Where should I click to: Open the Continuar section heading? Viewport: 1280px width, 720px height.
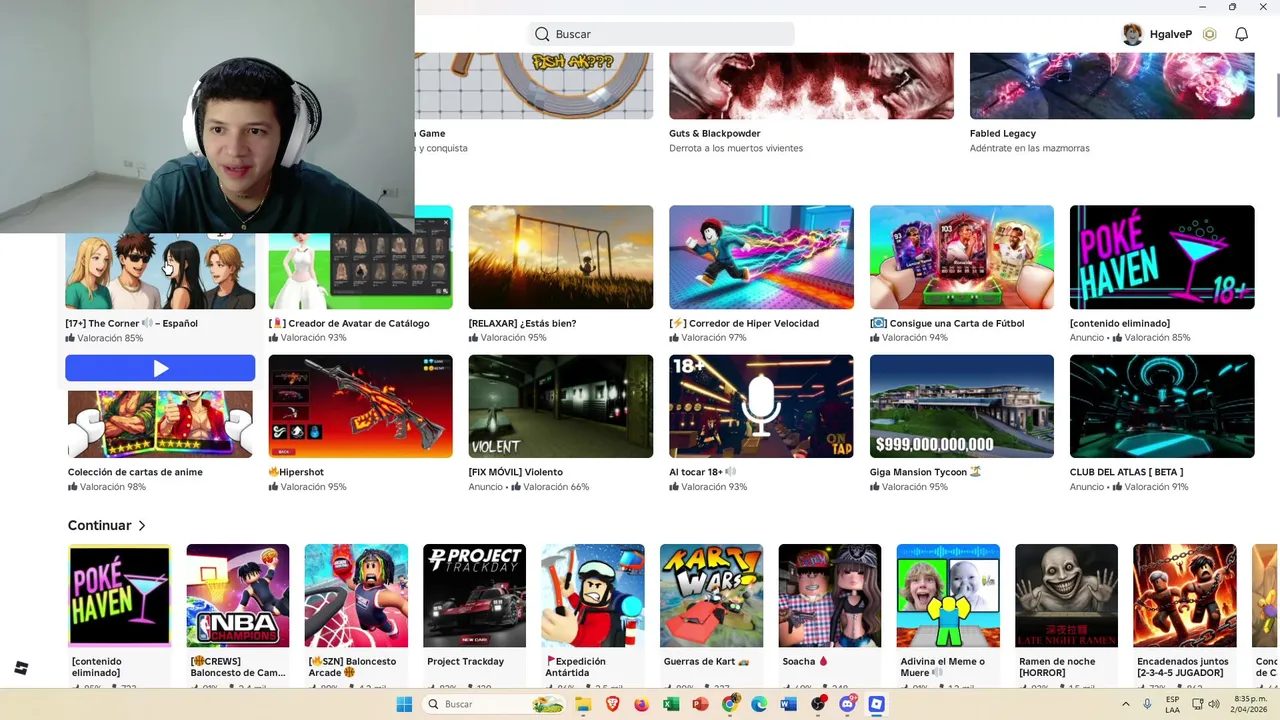click(x=99, y=525)
